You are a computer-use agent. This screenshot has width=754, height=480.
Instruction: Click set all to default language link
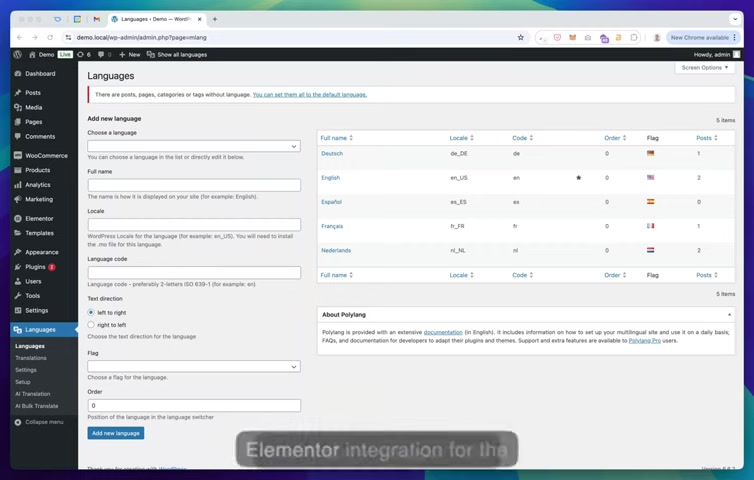(x=310, y=95)
